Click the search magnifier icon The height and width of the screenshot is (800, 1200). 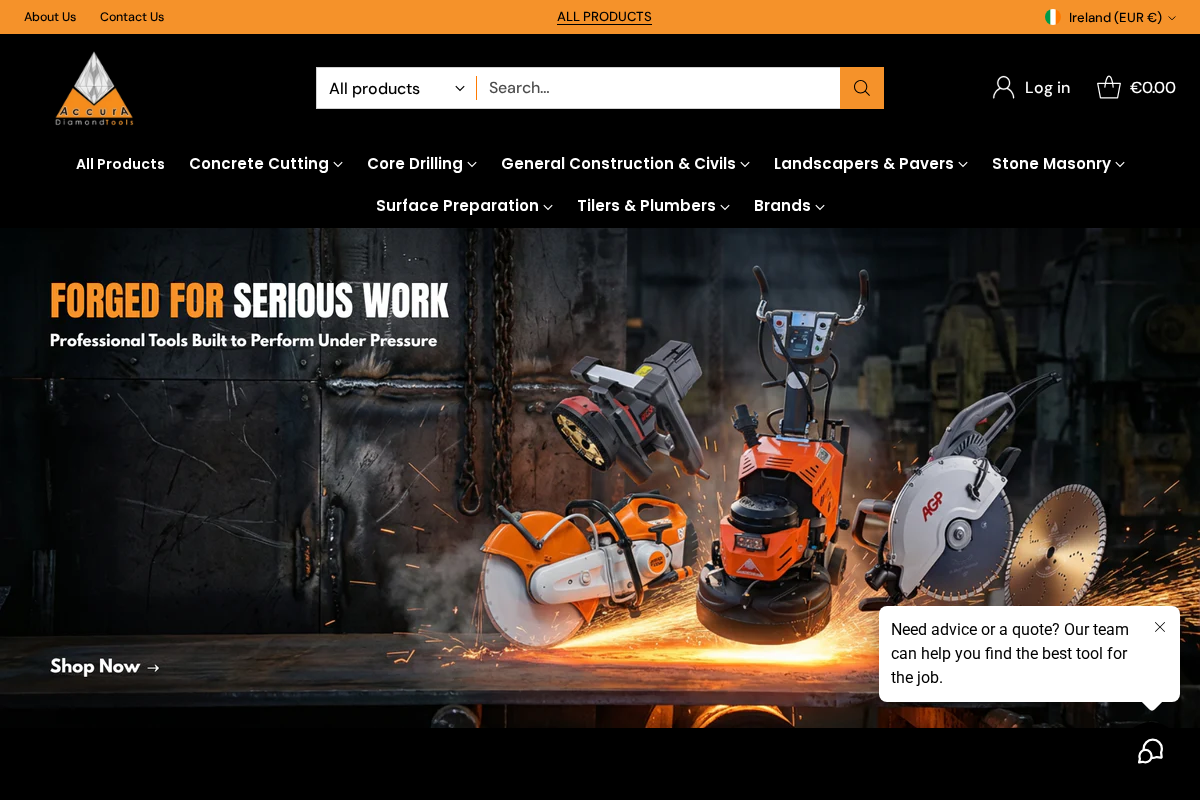coord(861,88)
